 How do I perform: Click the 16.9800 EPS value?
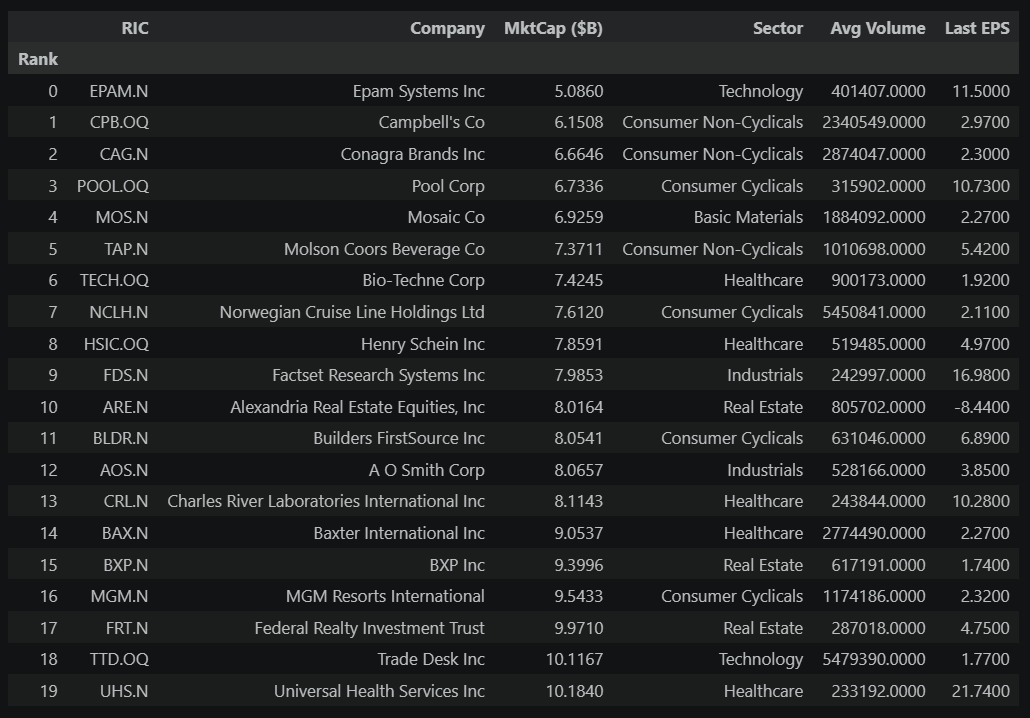click(981, 375)
